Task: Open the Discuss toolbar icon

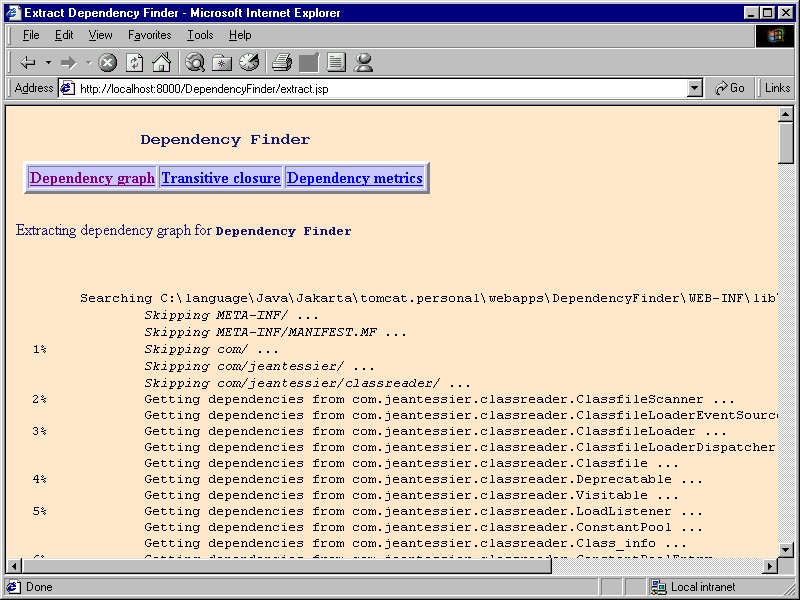Action: click(x=336, y=62)
